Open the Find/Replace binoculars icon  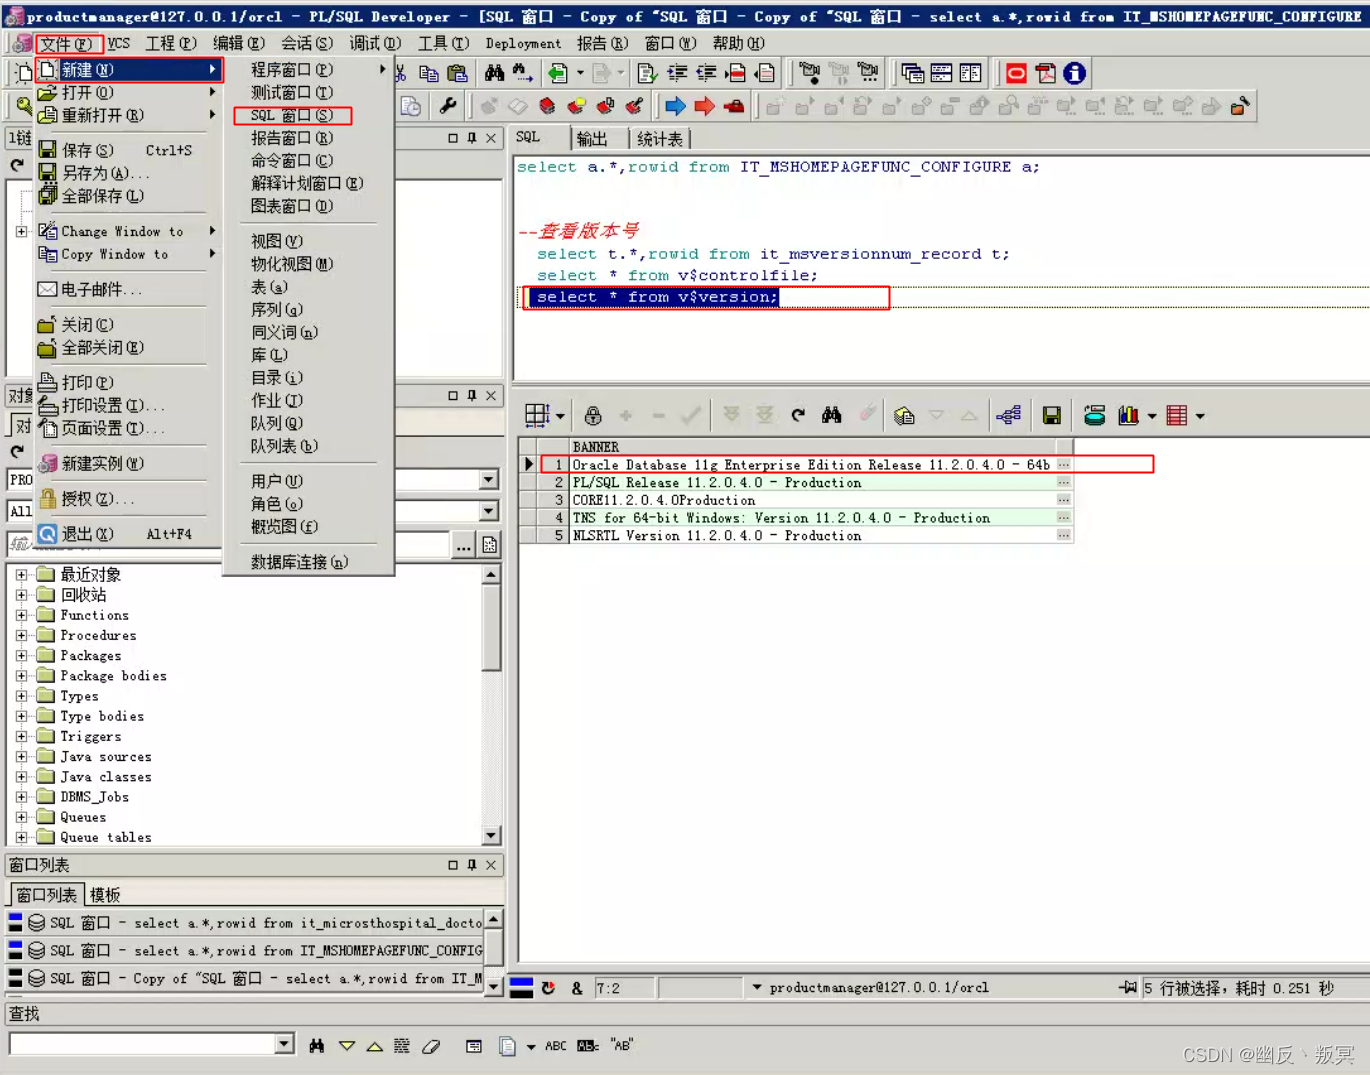pyautogui.click(x=494, y=72)
